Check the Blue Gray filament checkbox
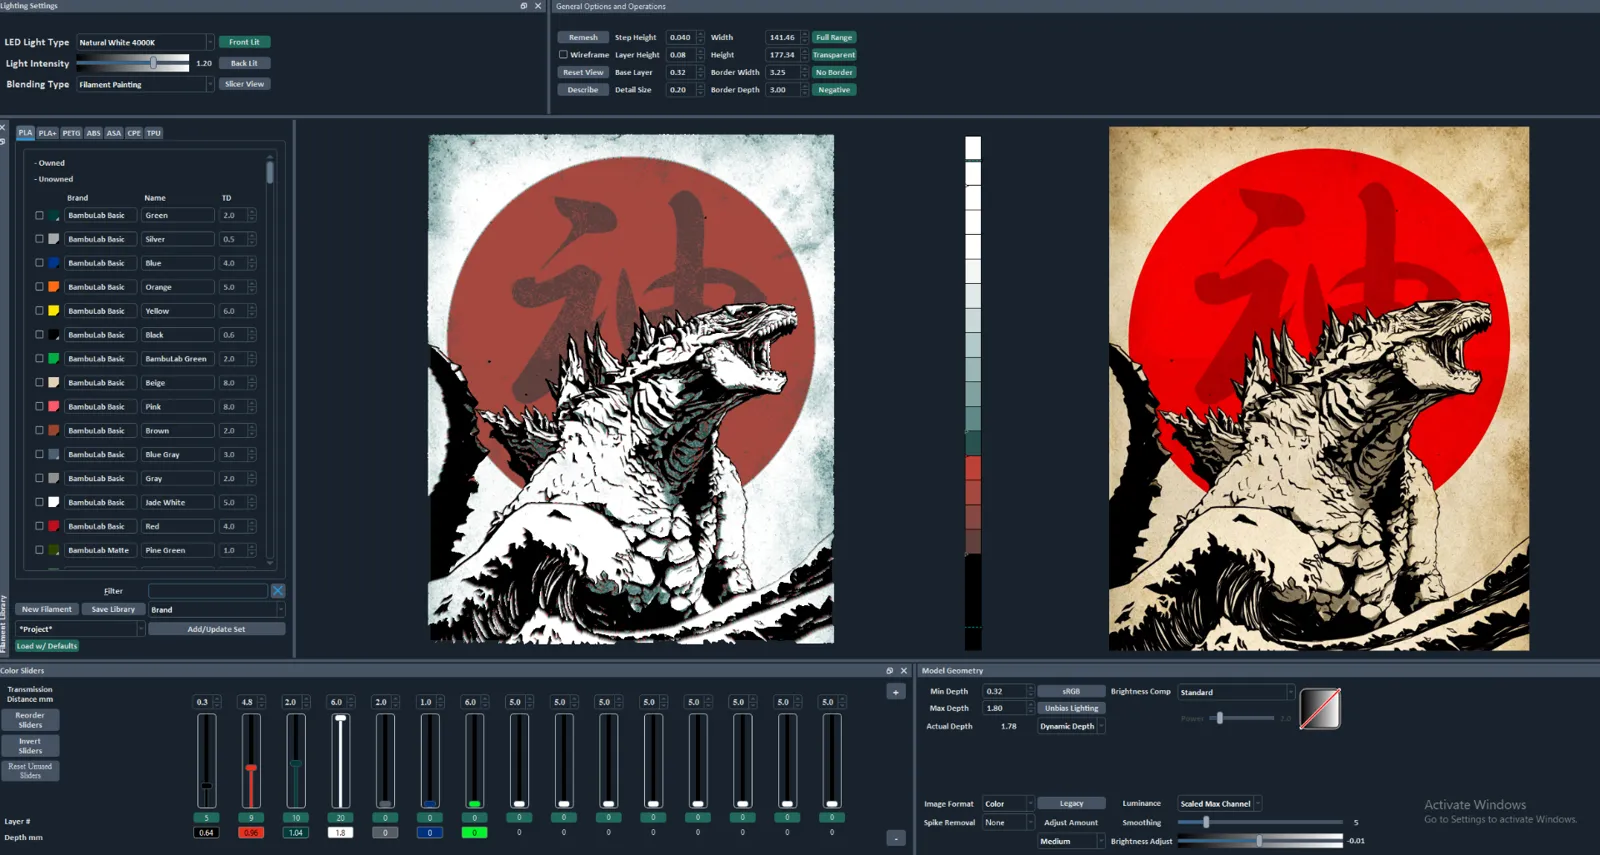 (x=39, y=455)
